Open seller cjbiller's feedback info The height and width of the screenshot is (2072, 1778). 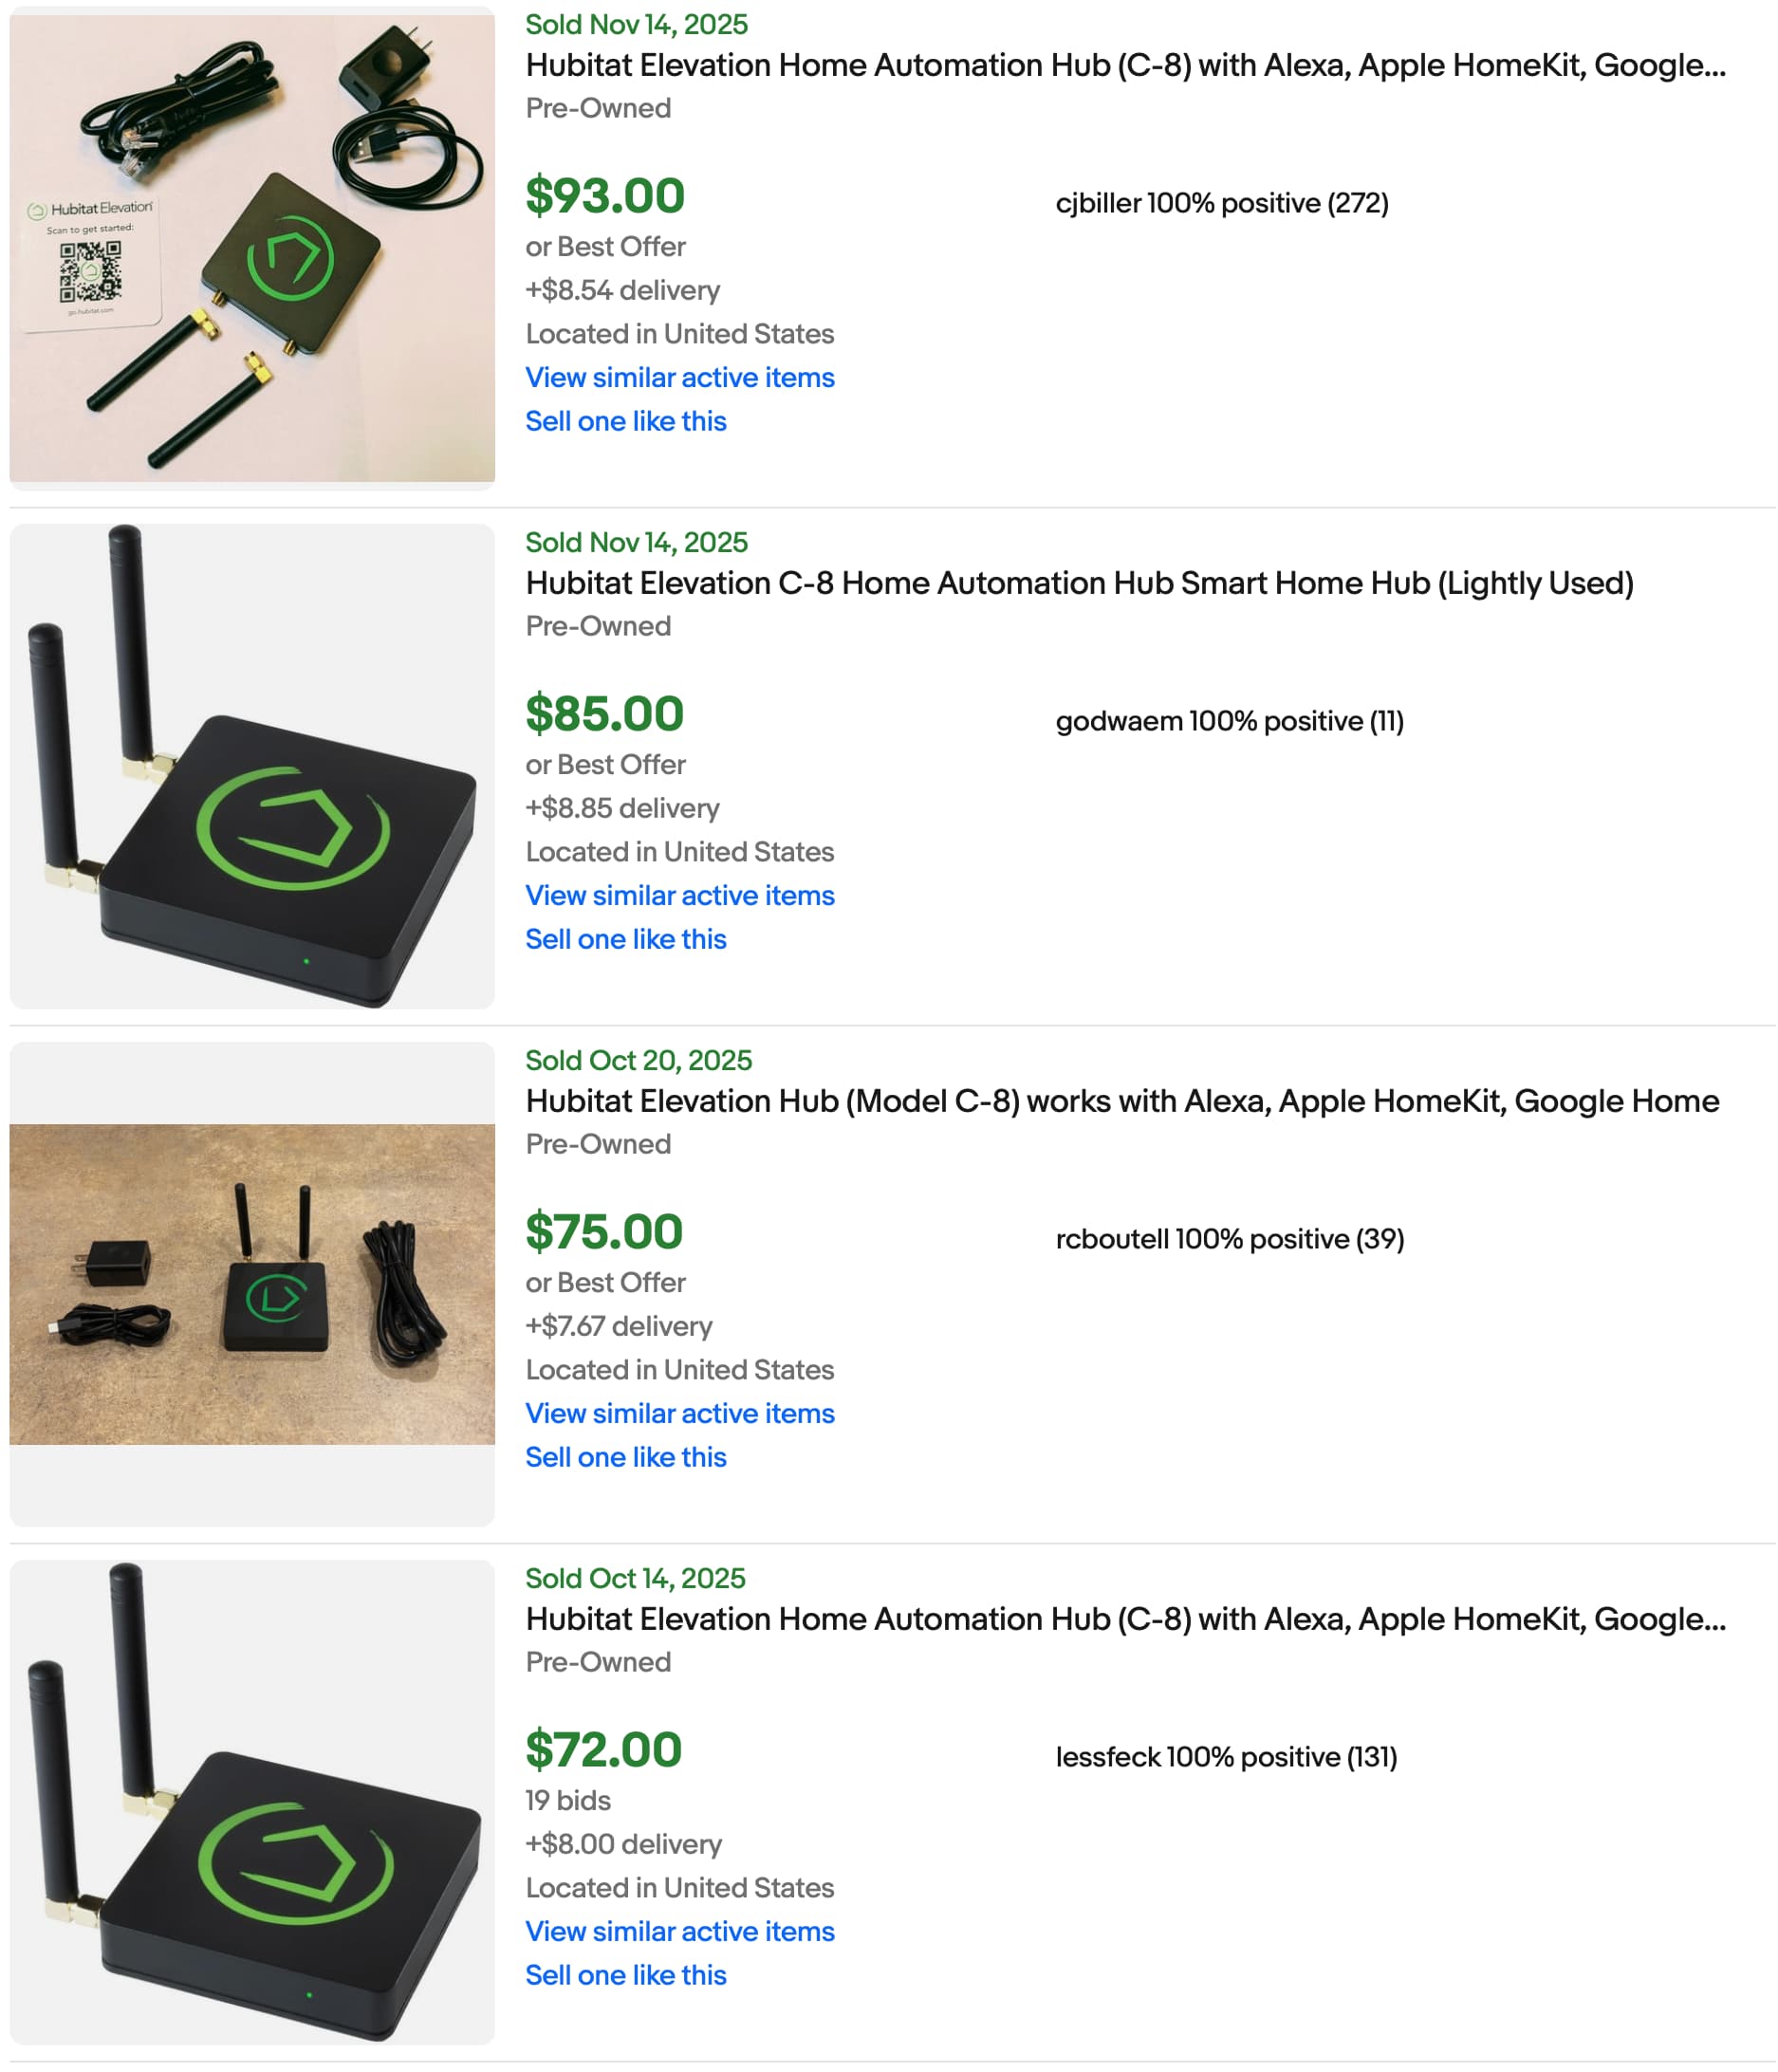[x=1222, y=203]
